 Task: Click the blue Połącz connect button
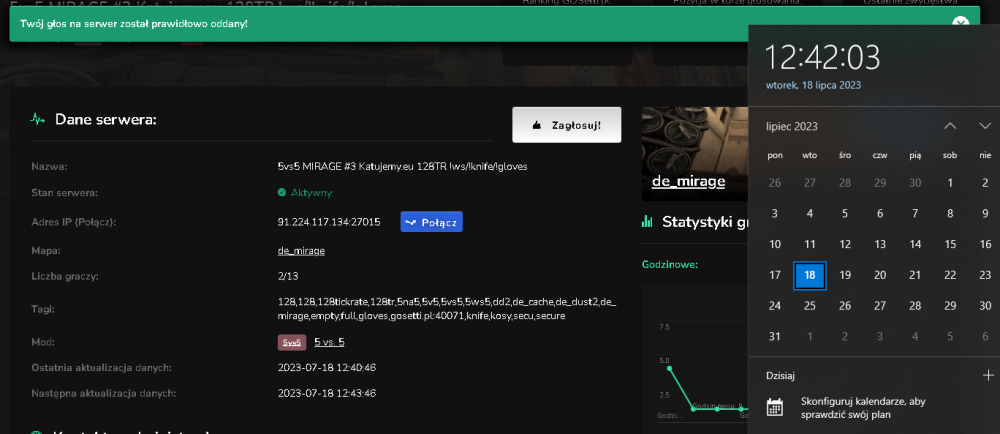[431, 222]
